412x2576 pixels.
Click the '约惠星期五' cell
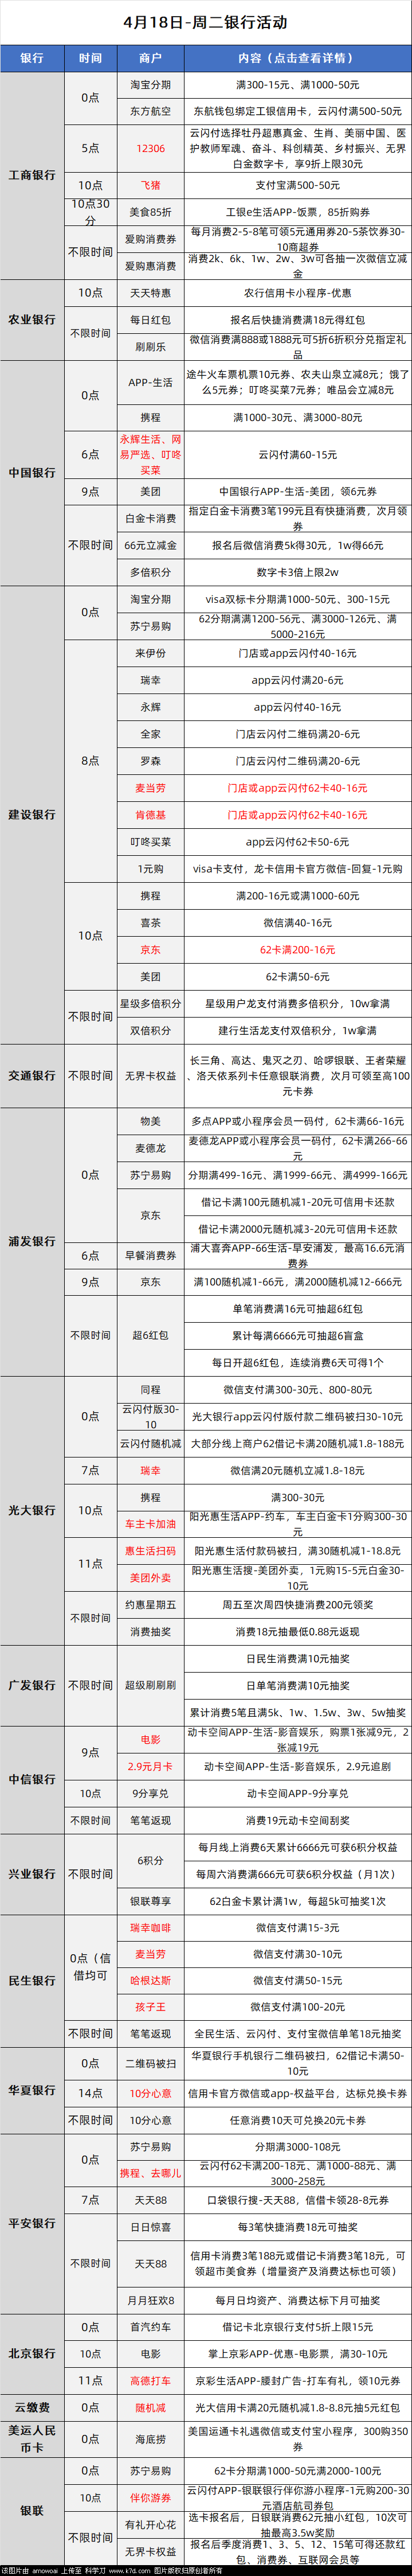click(150, 1604)
